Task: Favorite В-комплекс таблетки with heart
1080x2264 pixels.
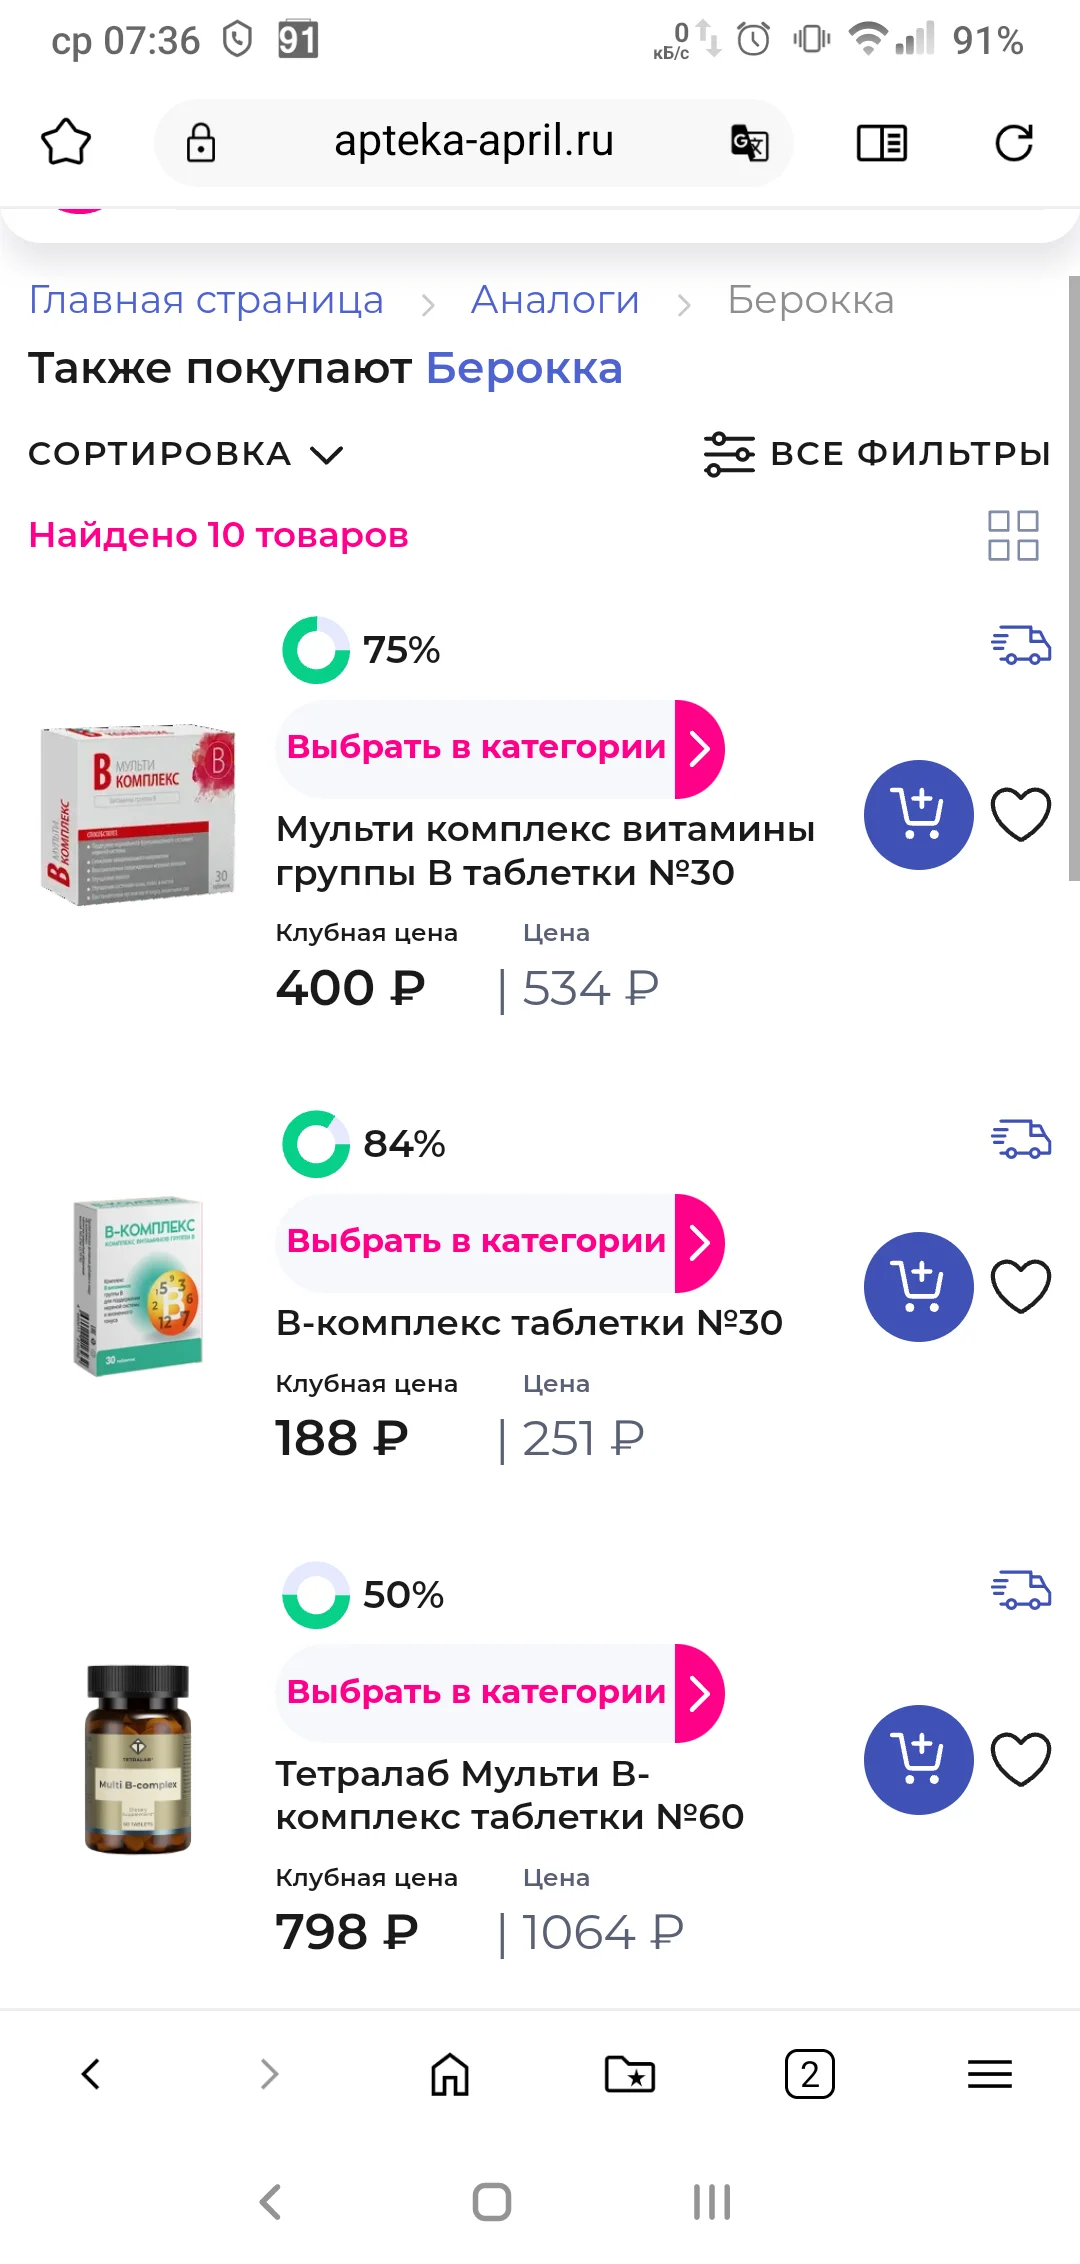Action: click(1020, 1287)
